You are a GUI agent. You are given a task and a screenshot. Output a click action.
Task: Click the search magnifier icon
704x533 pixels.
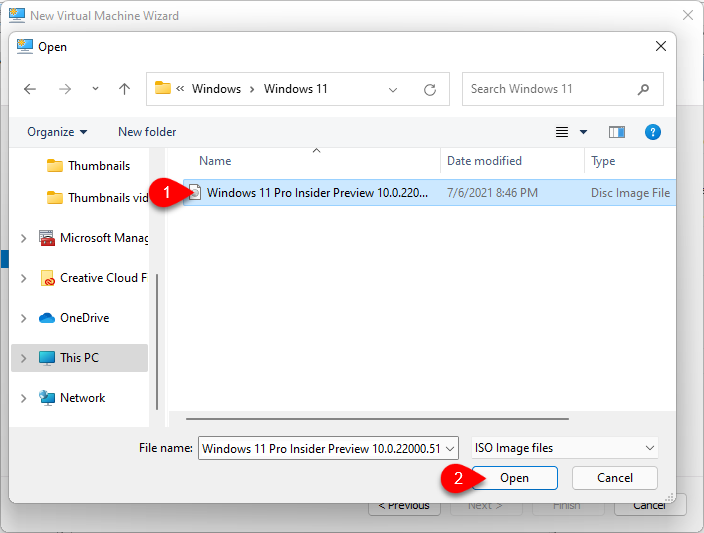tap(643, 89)
